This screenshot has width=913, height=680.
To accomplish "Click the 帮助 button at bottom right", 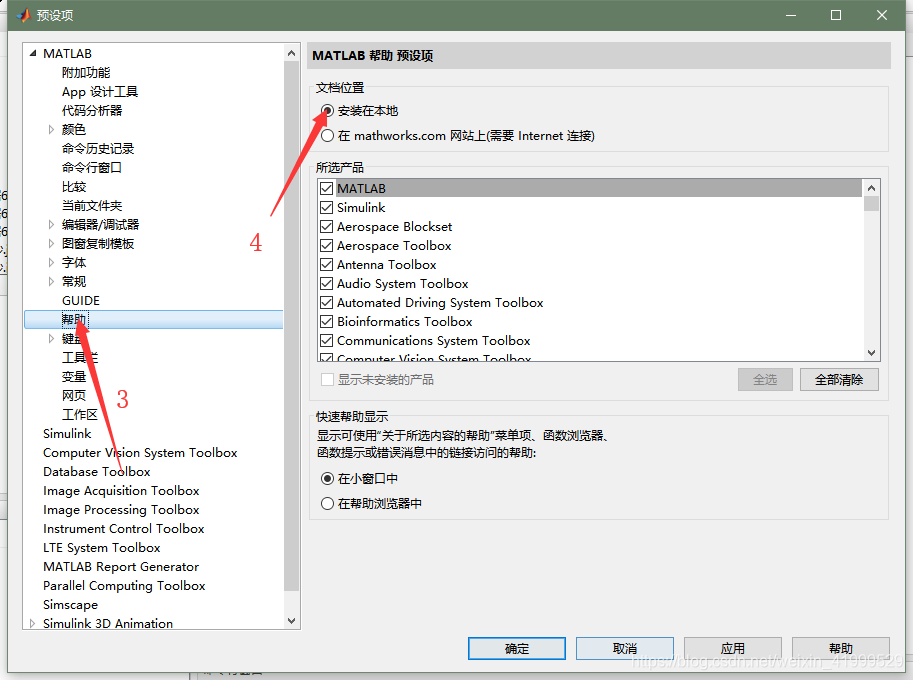I will point(841,649).
